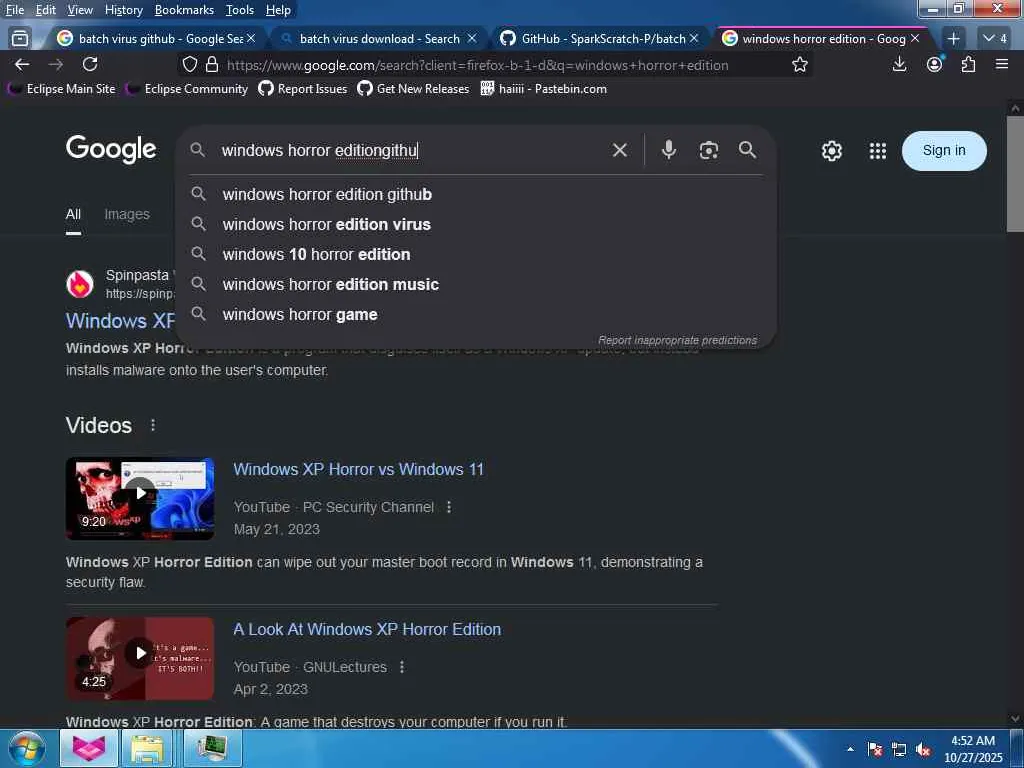Go back to the previous page

22,64
